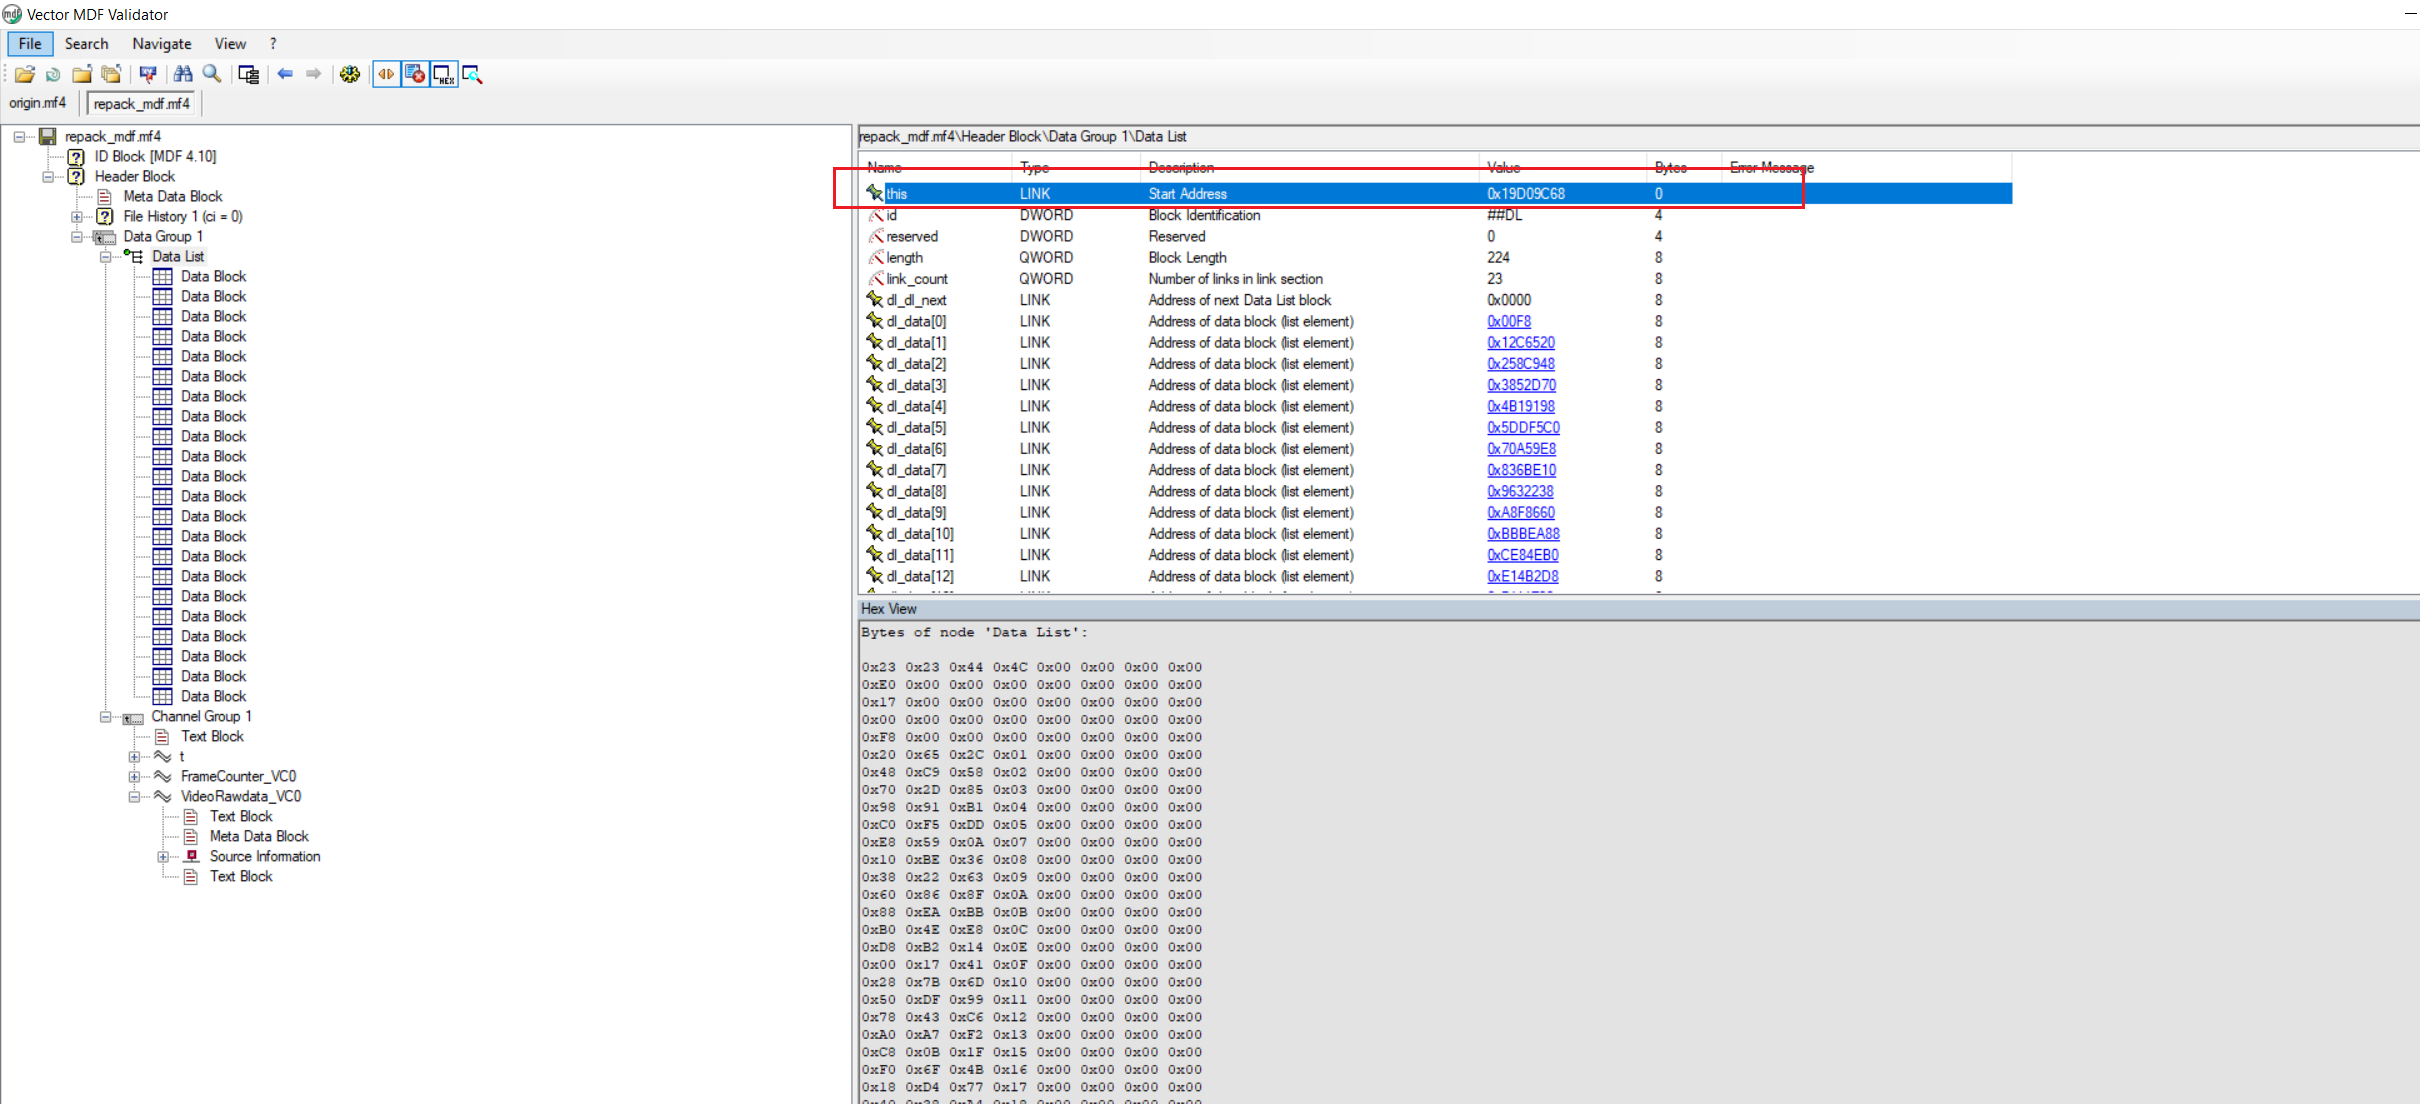Toggle the error display icon

(x=417, y=74)
